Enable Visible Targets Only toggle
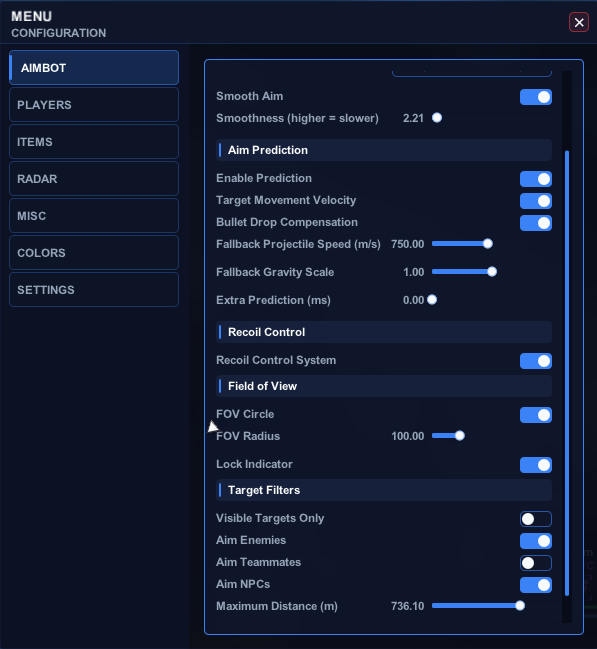597x649 pixels. [x=536, y=519]
